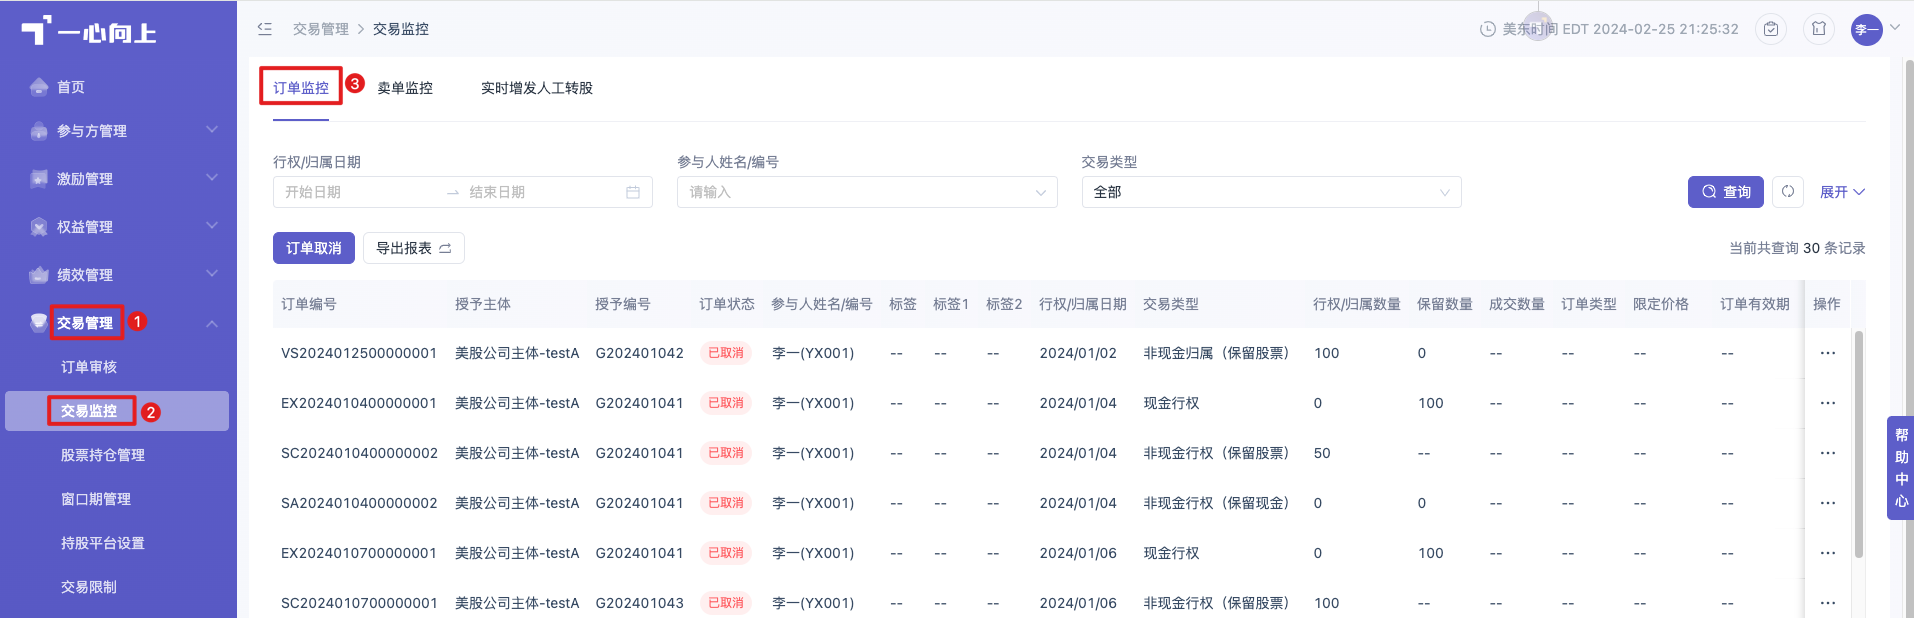The height and width of the screenshot is (618, 1914).
Task: Expand the 绩效管理 menu chevron
Action: (x=212, y=274)
